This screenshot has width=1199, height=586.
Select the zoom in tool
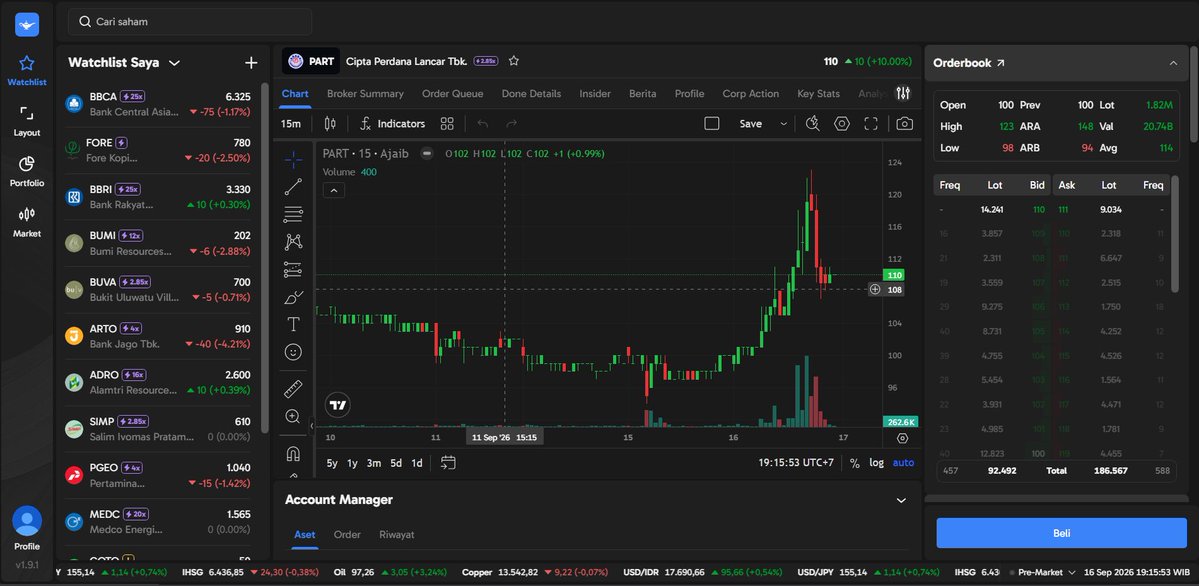tap(293, 416)
